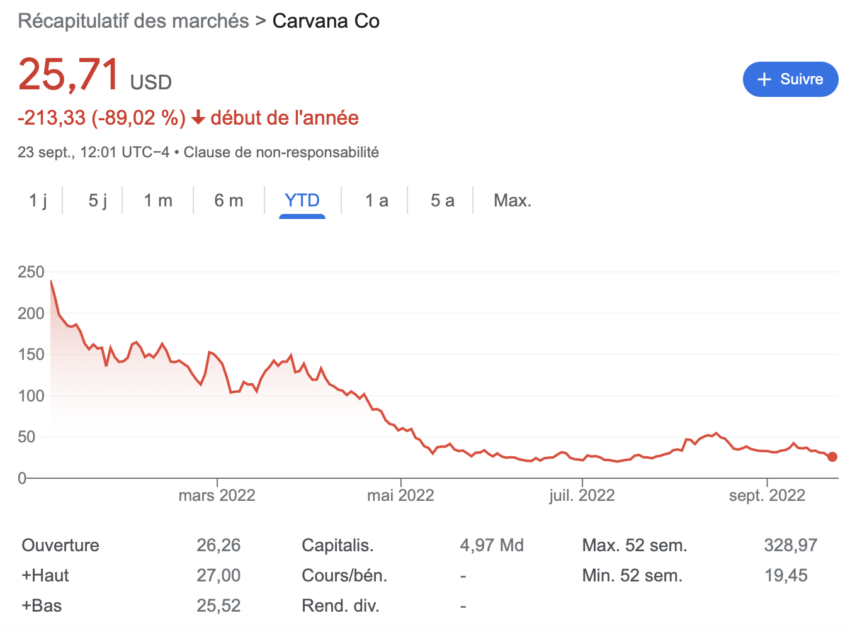The image size is (850, 628).
Task: Click the 25,71 price value
Action: point(69,74)
